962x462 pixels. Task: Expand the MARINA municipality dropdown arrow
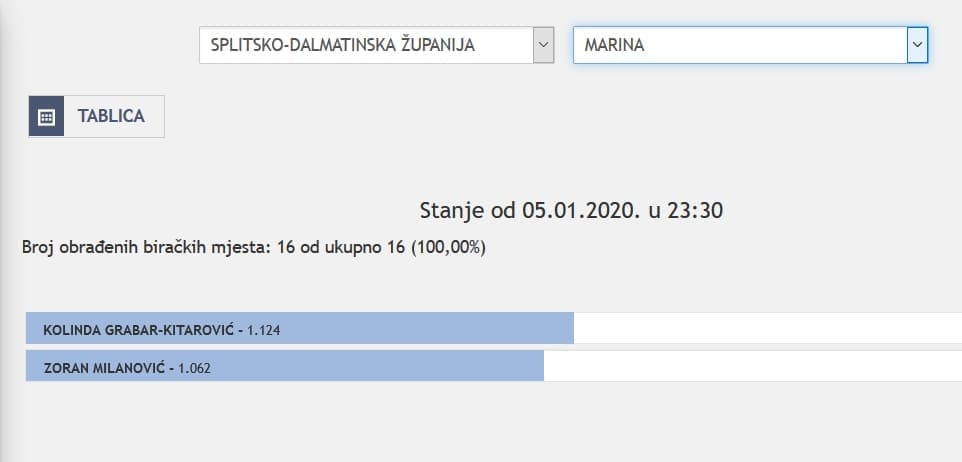[x=917, y=45]
